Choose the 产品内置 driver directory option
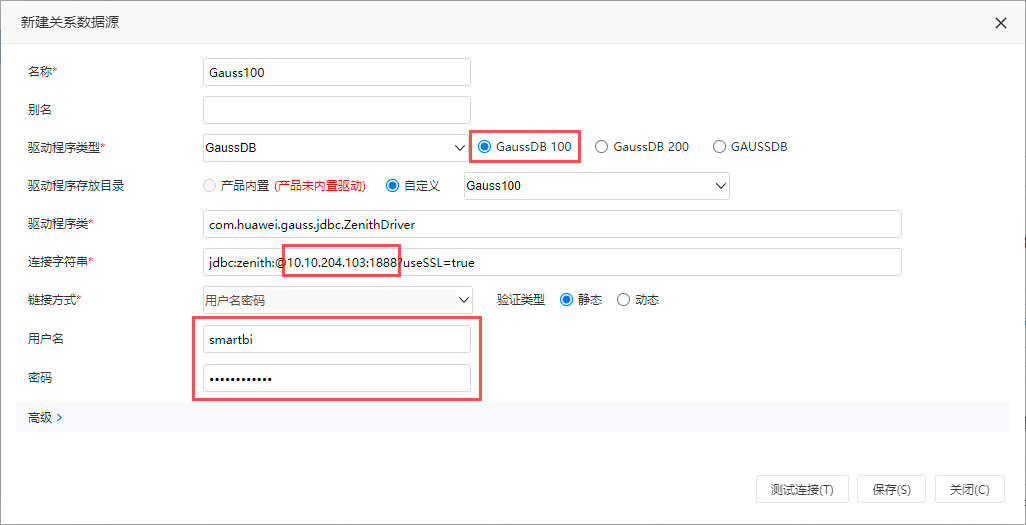Image resolution: width=1026 pixels, height=525 pixels. (x=209, y=186)
